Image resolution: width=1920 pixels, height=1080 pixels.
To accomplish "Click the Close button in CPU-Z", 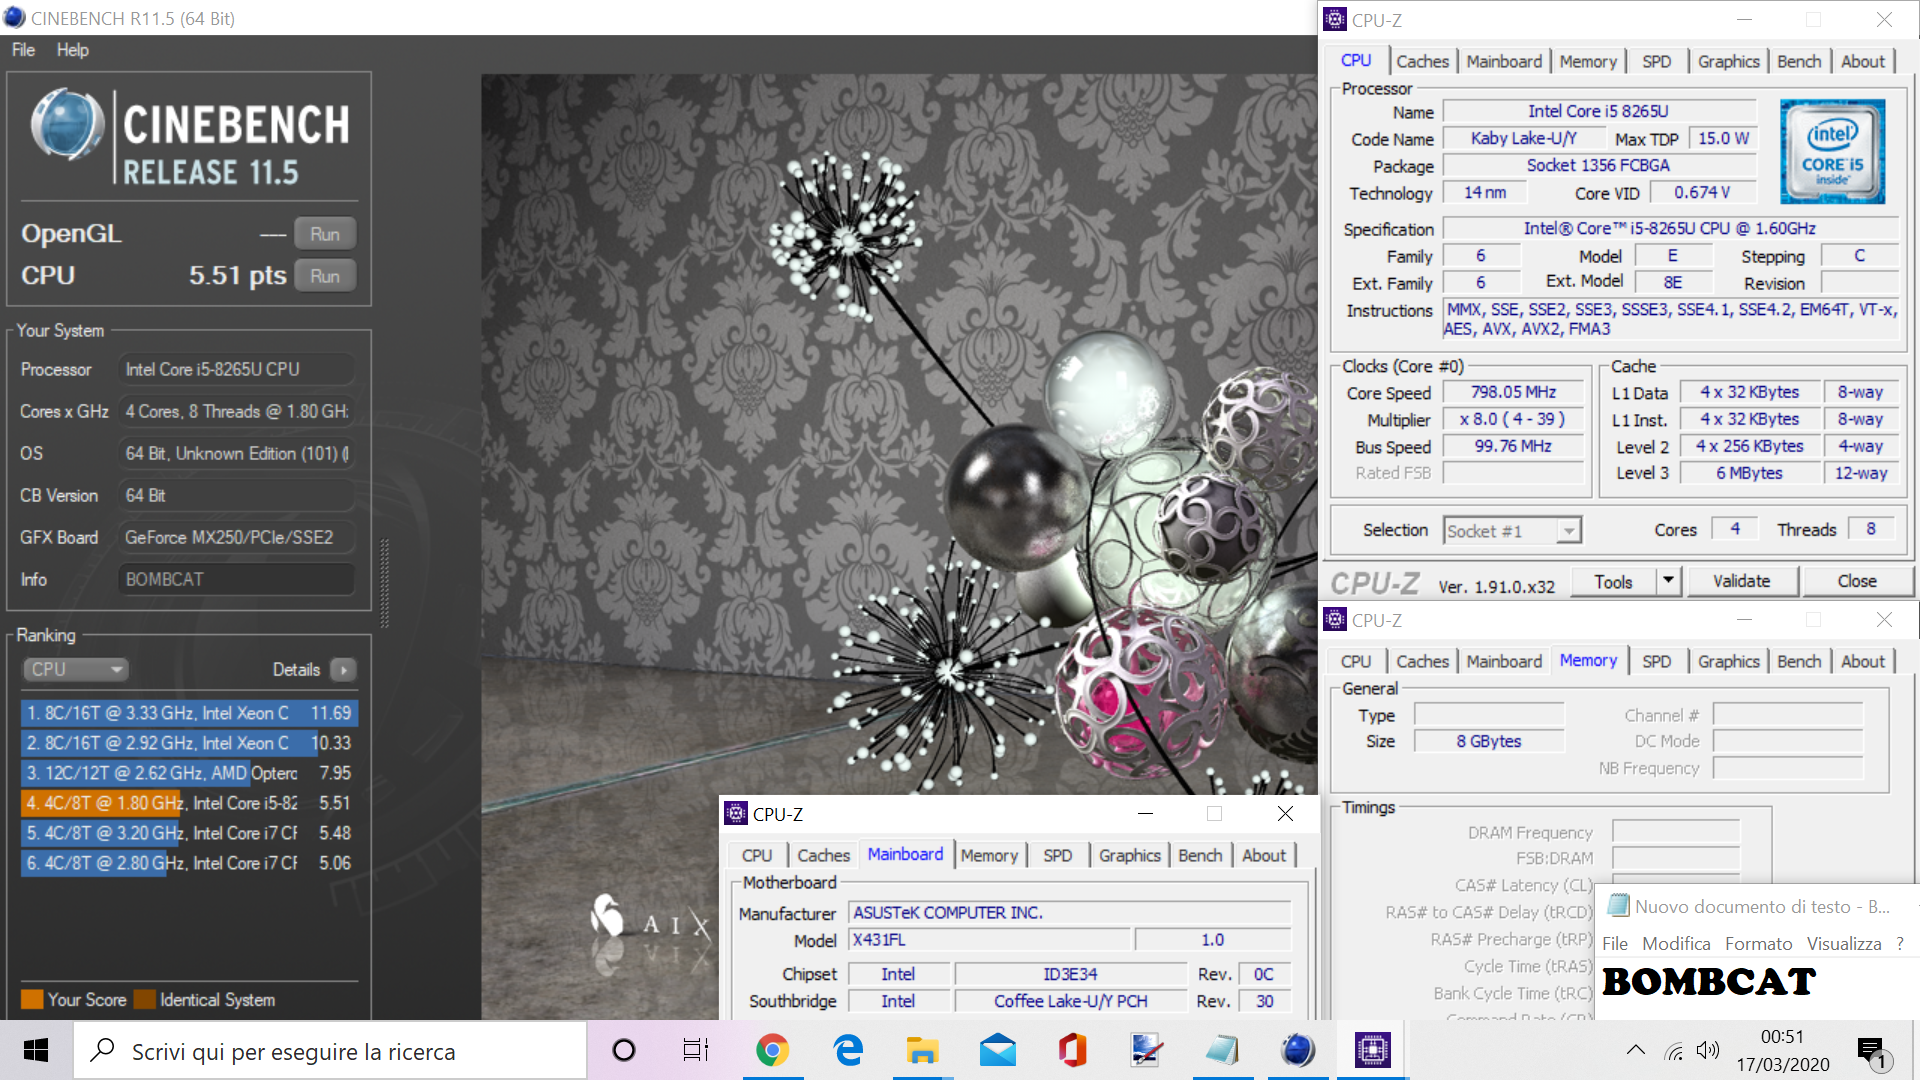I will coord(1857,581).
